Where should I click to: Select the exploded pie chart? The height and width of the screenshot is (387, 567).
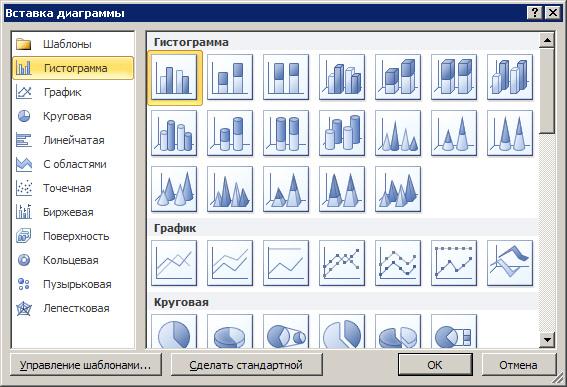click(342, 331)
